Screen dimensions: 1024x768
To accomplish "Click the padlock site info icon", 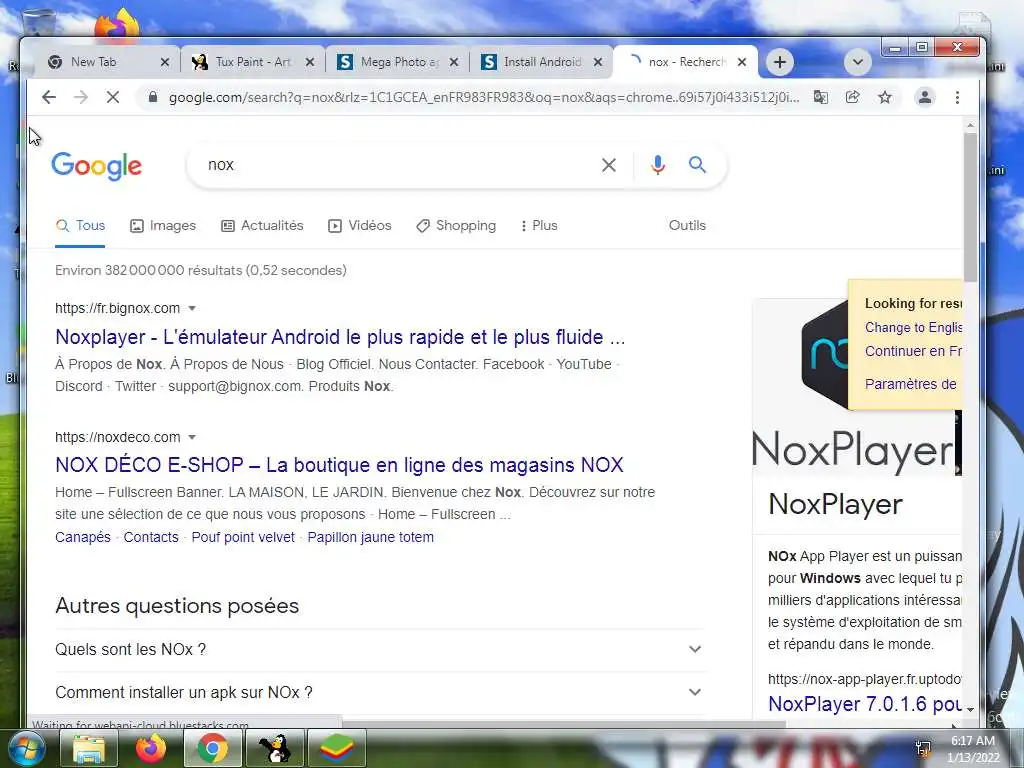I will coord(153,97).
